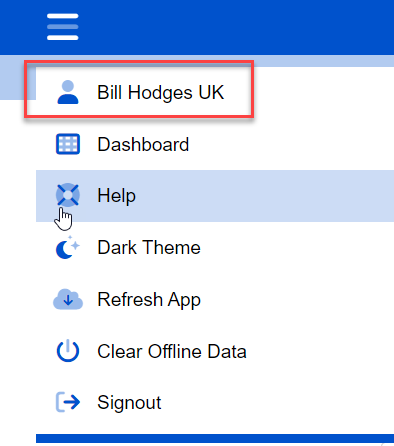Select the Refresh App label
Image resolution: width=394 pixels, height=446 pixels.
pos(149,300)
